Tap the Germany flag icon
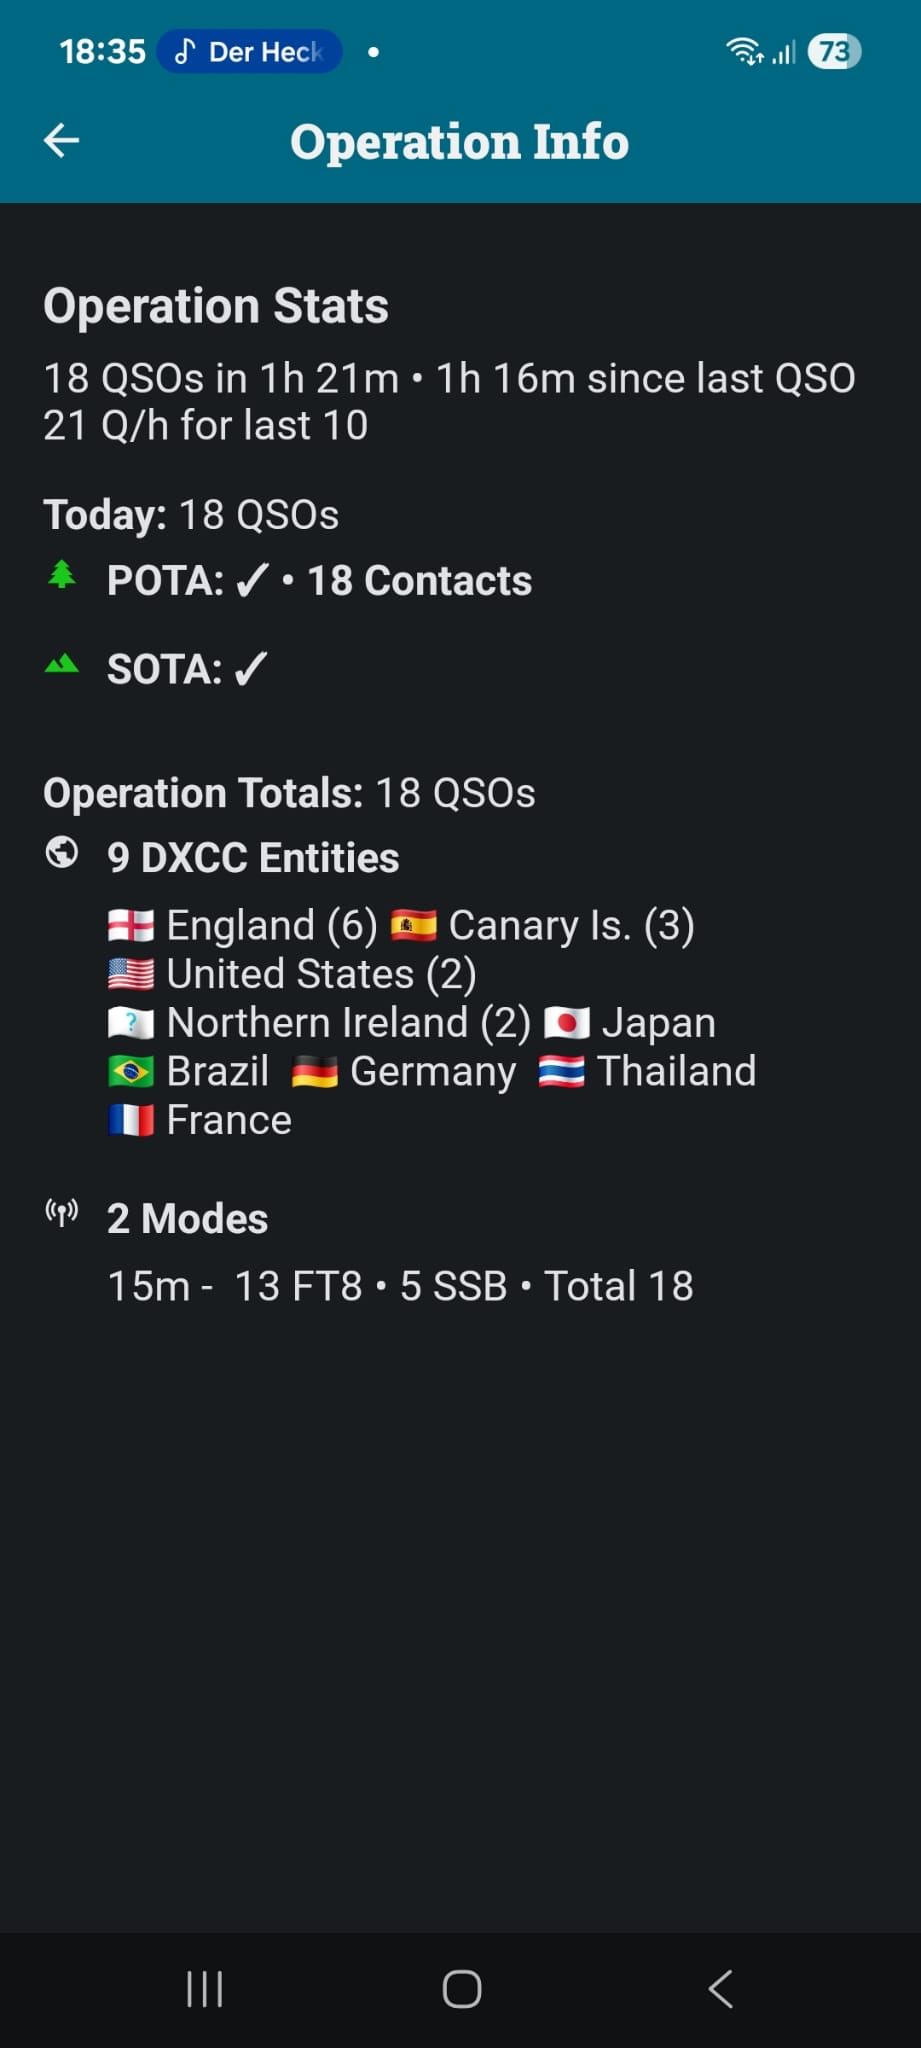 pyautogui.click(x=314, y=1072)
